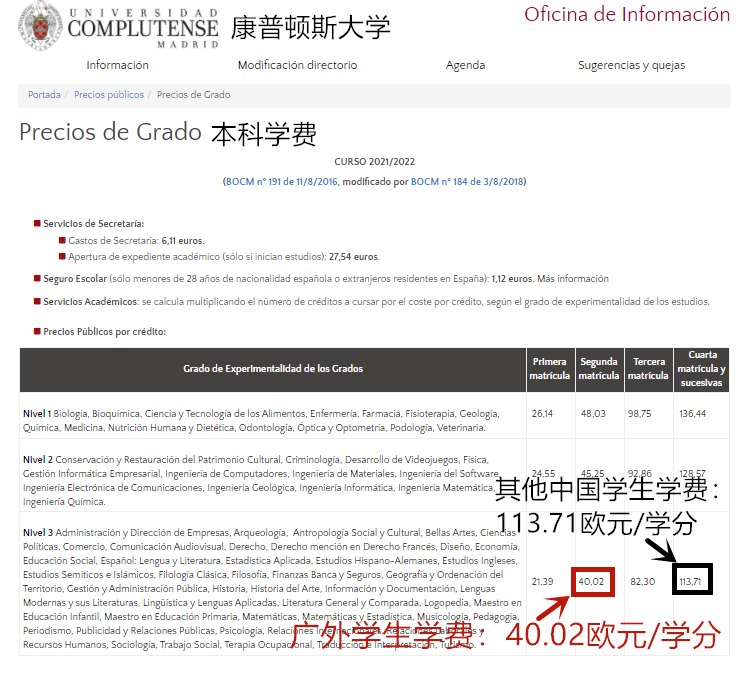Image resolution: width=742 pixels, height=674 pixels.
Task: Open Sugerencias y quejas menu
Action: (x=631, y=65)
